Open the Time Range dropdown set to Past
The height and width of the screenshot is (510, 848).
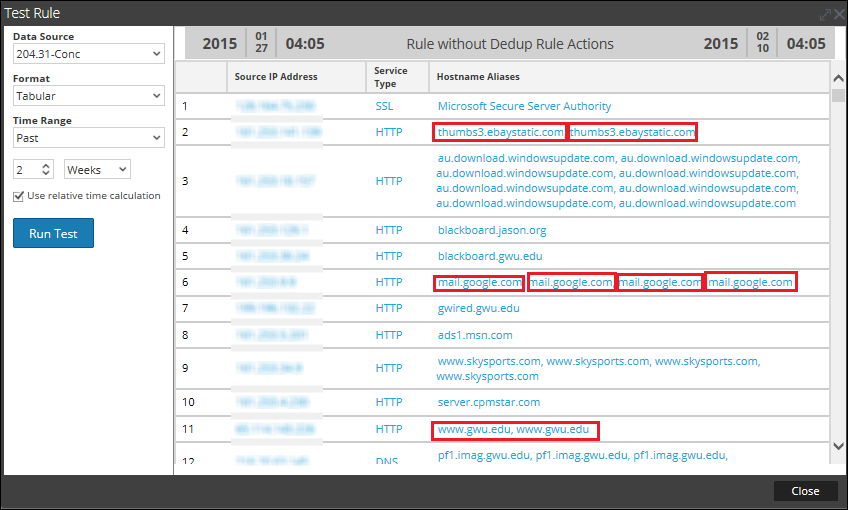(x=88, y=138)
